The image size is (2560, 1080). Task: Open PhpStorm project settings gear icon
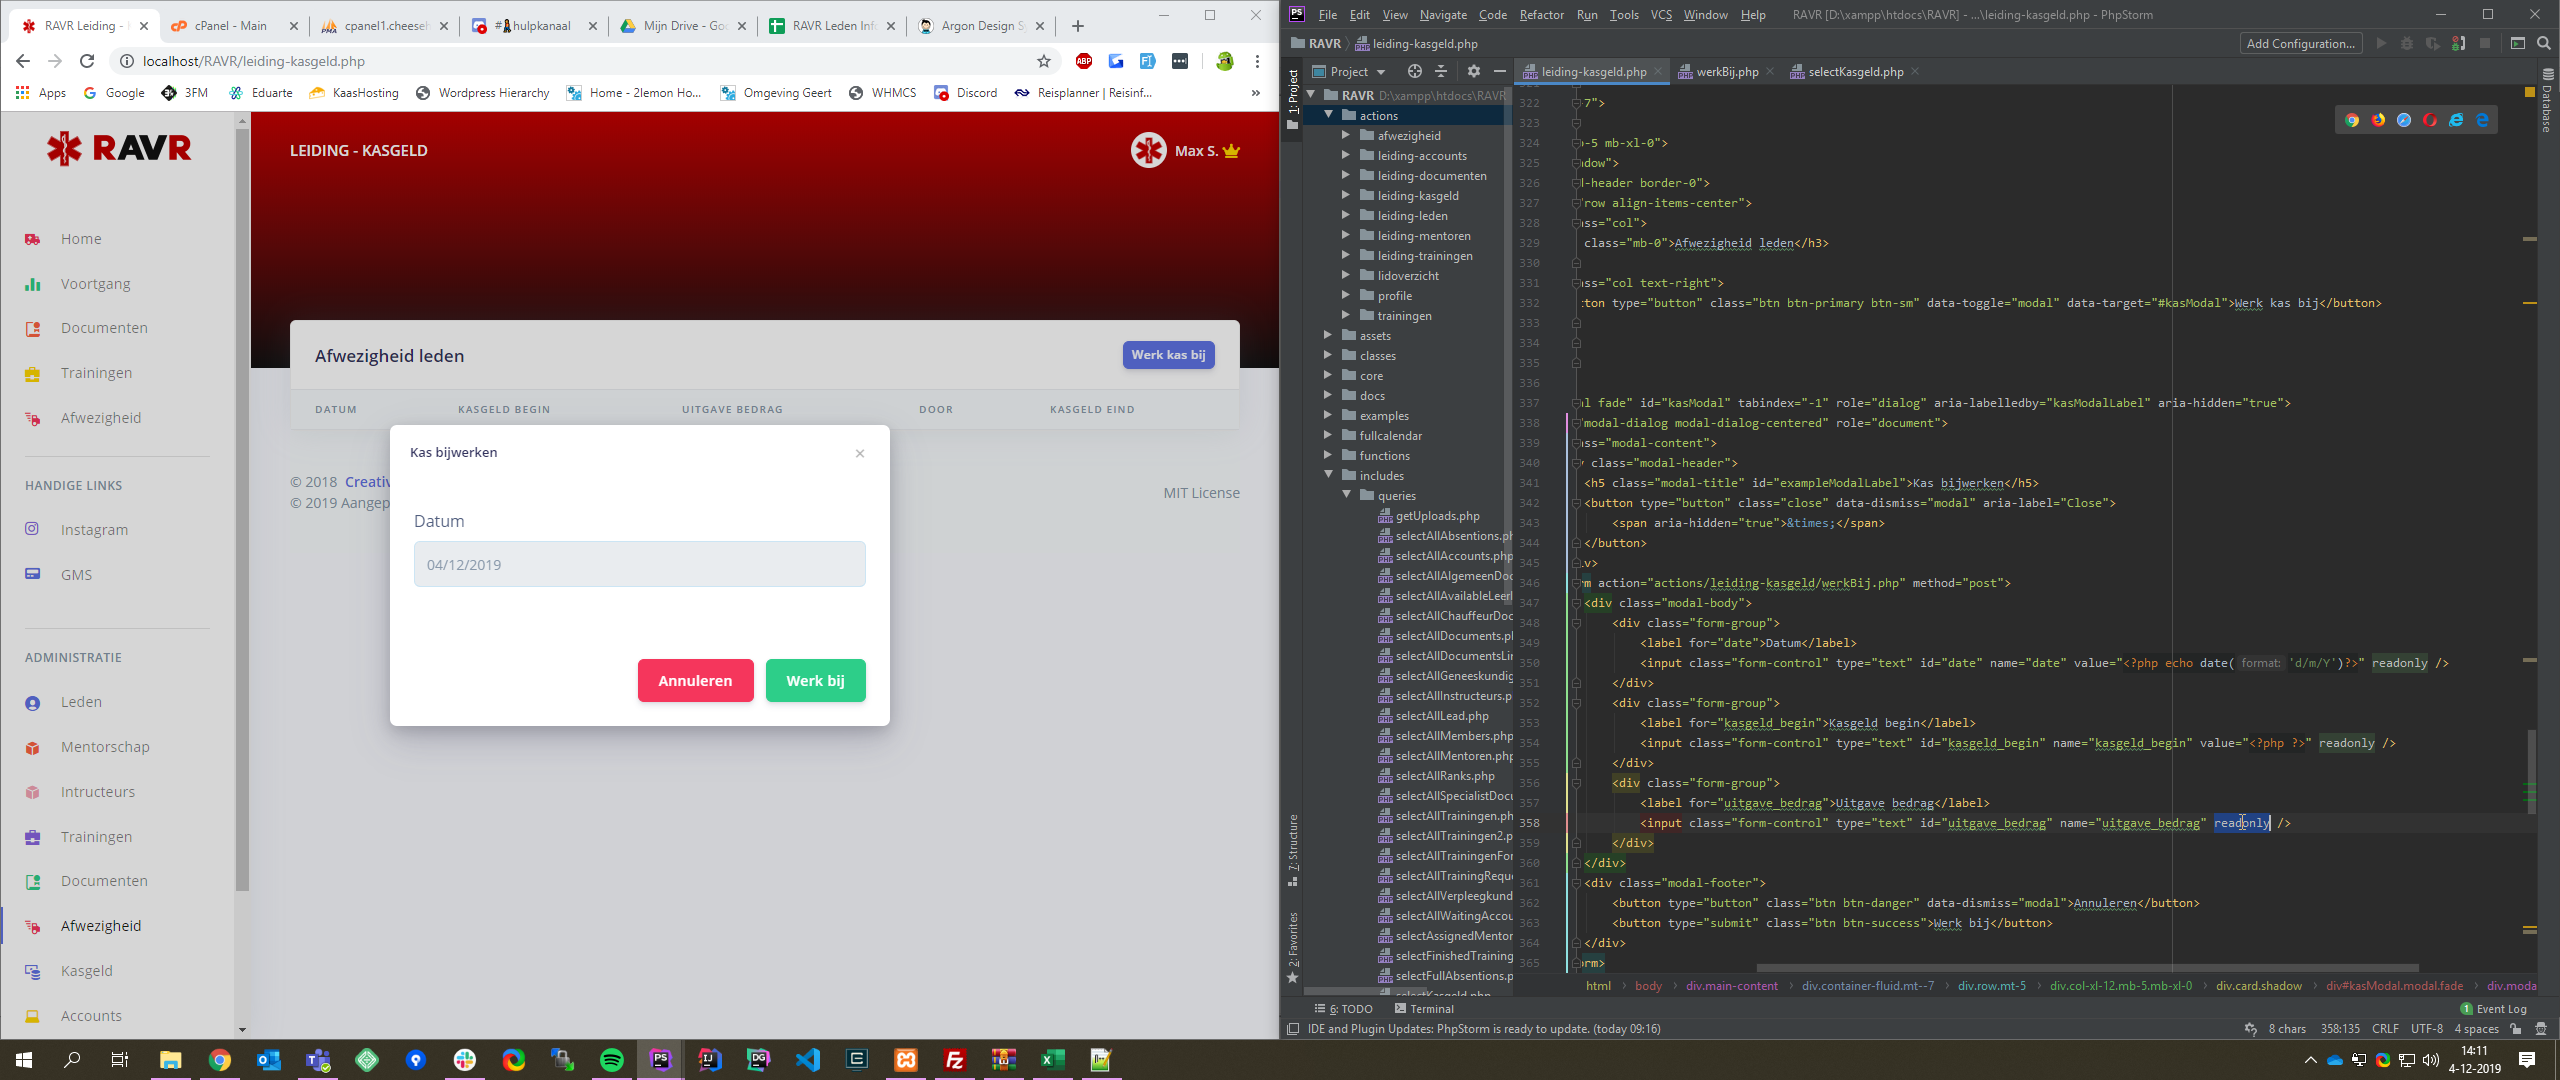click(1473, 71)
